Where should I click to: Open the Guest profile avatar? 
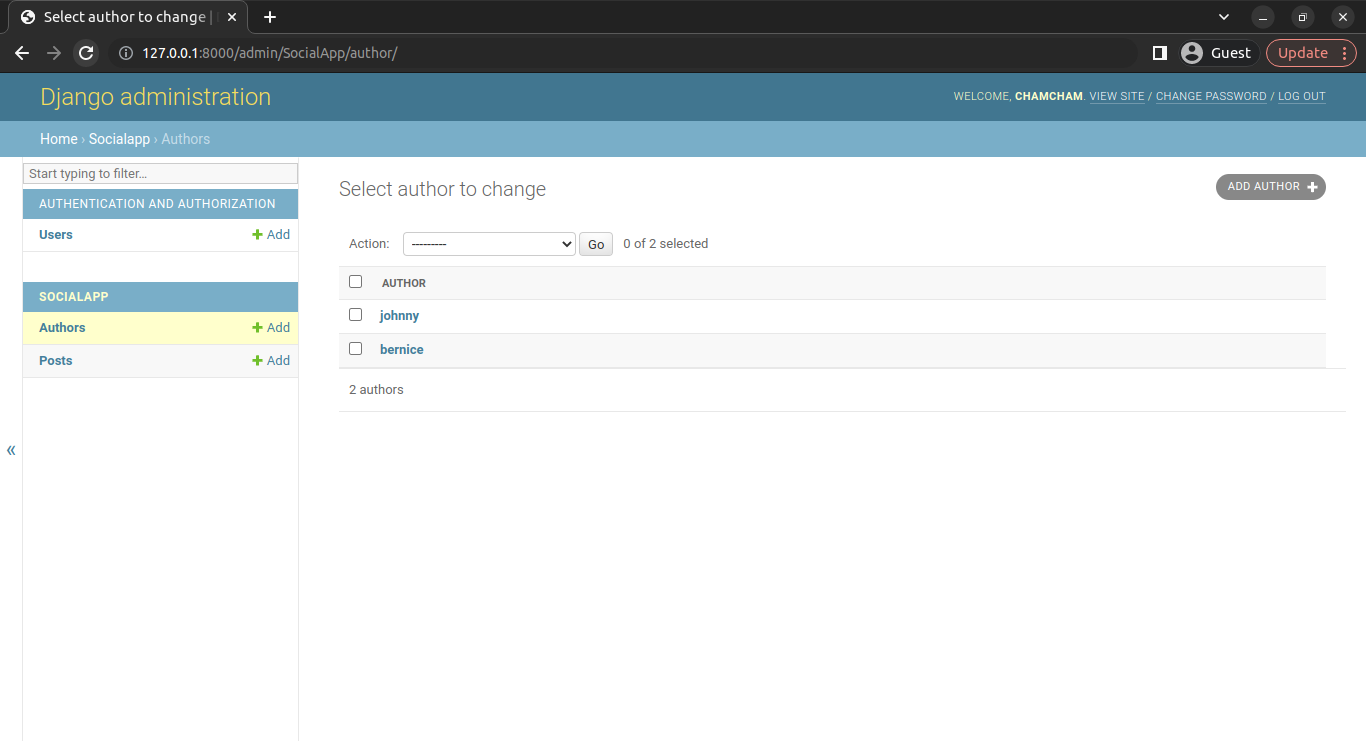1191,53
